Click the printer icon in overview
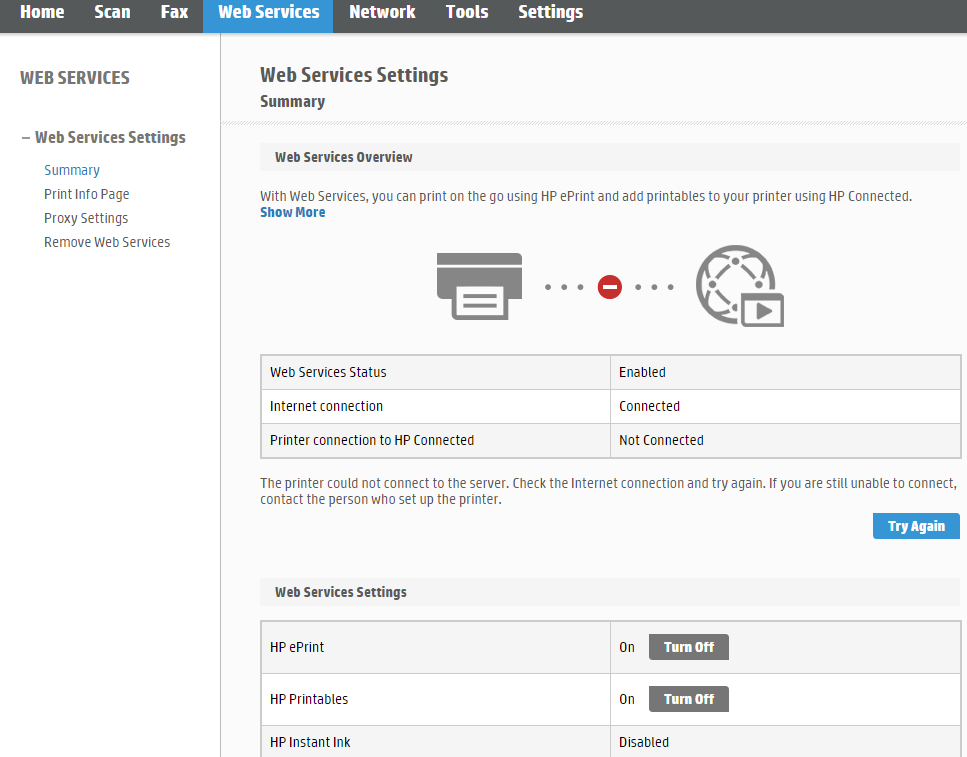967x757 pixels. pos(479,286)
